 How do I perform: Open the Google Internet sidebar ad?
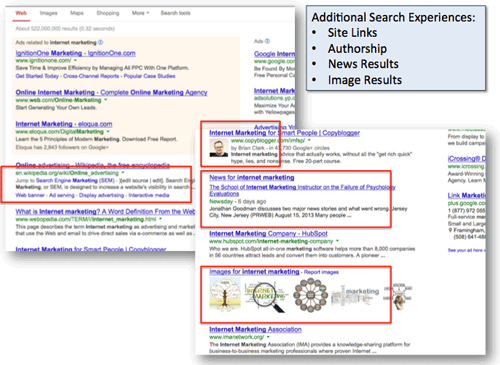pyautogui.click(x=274, y=54)
